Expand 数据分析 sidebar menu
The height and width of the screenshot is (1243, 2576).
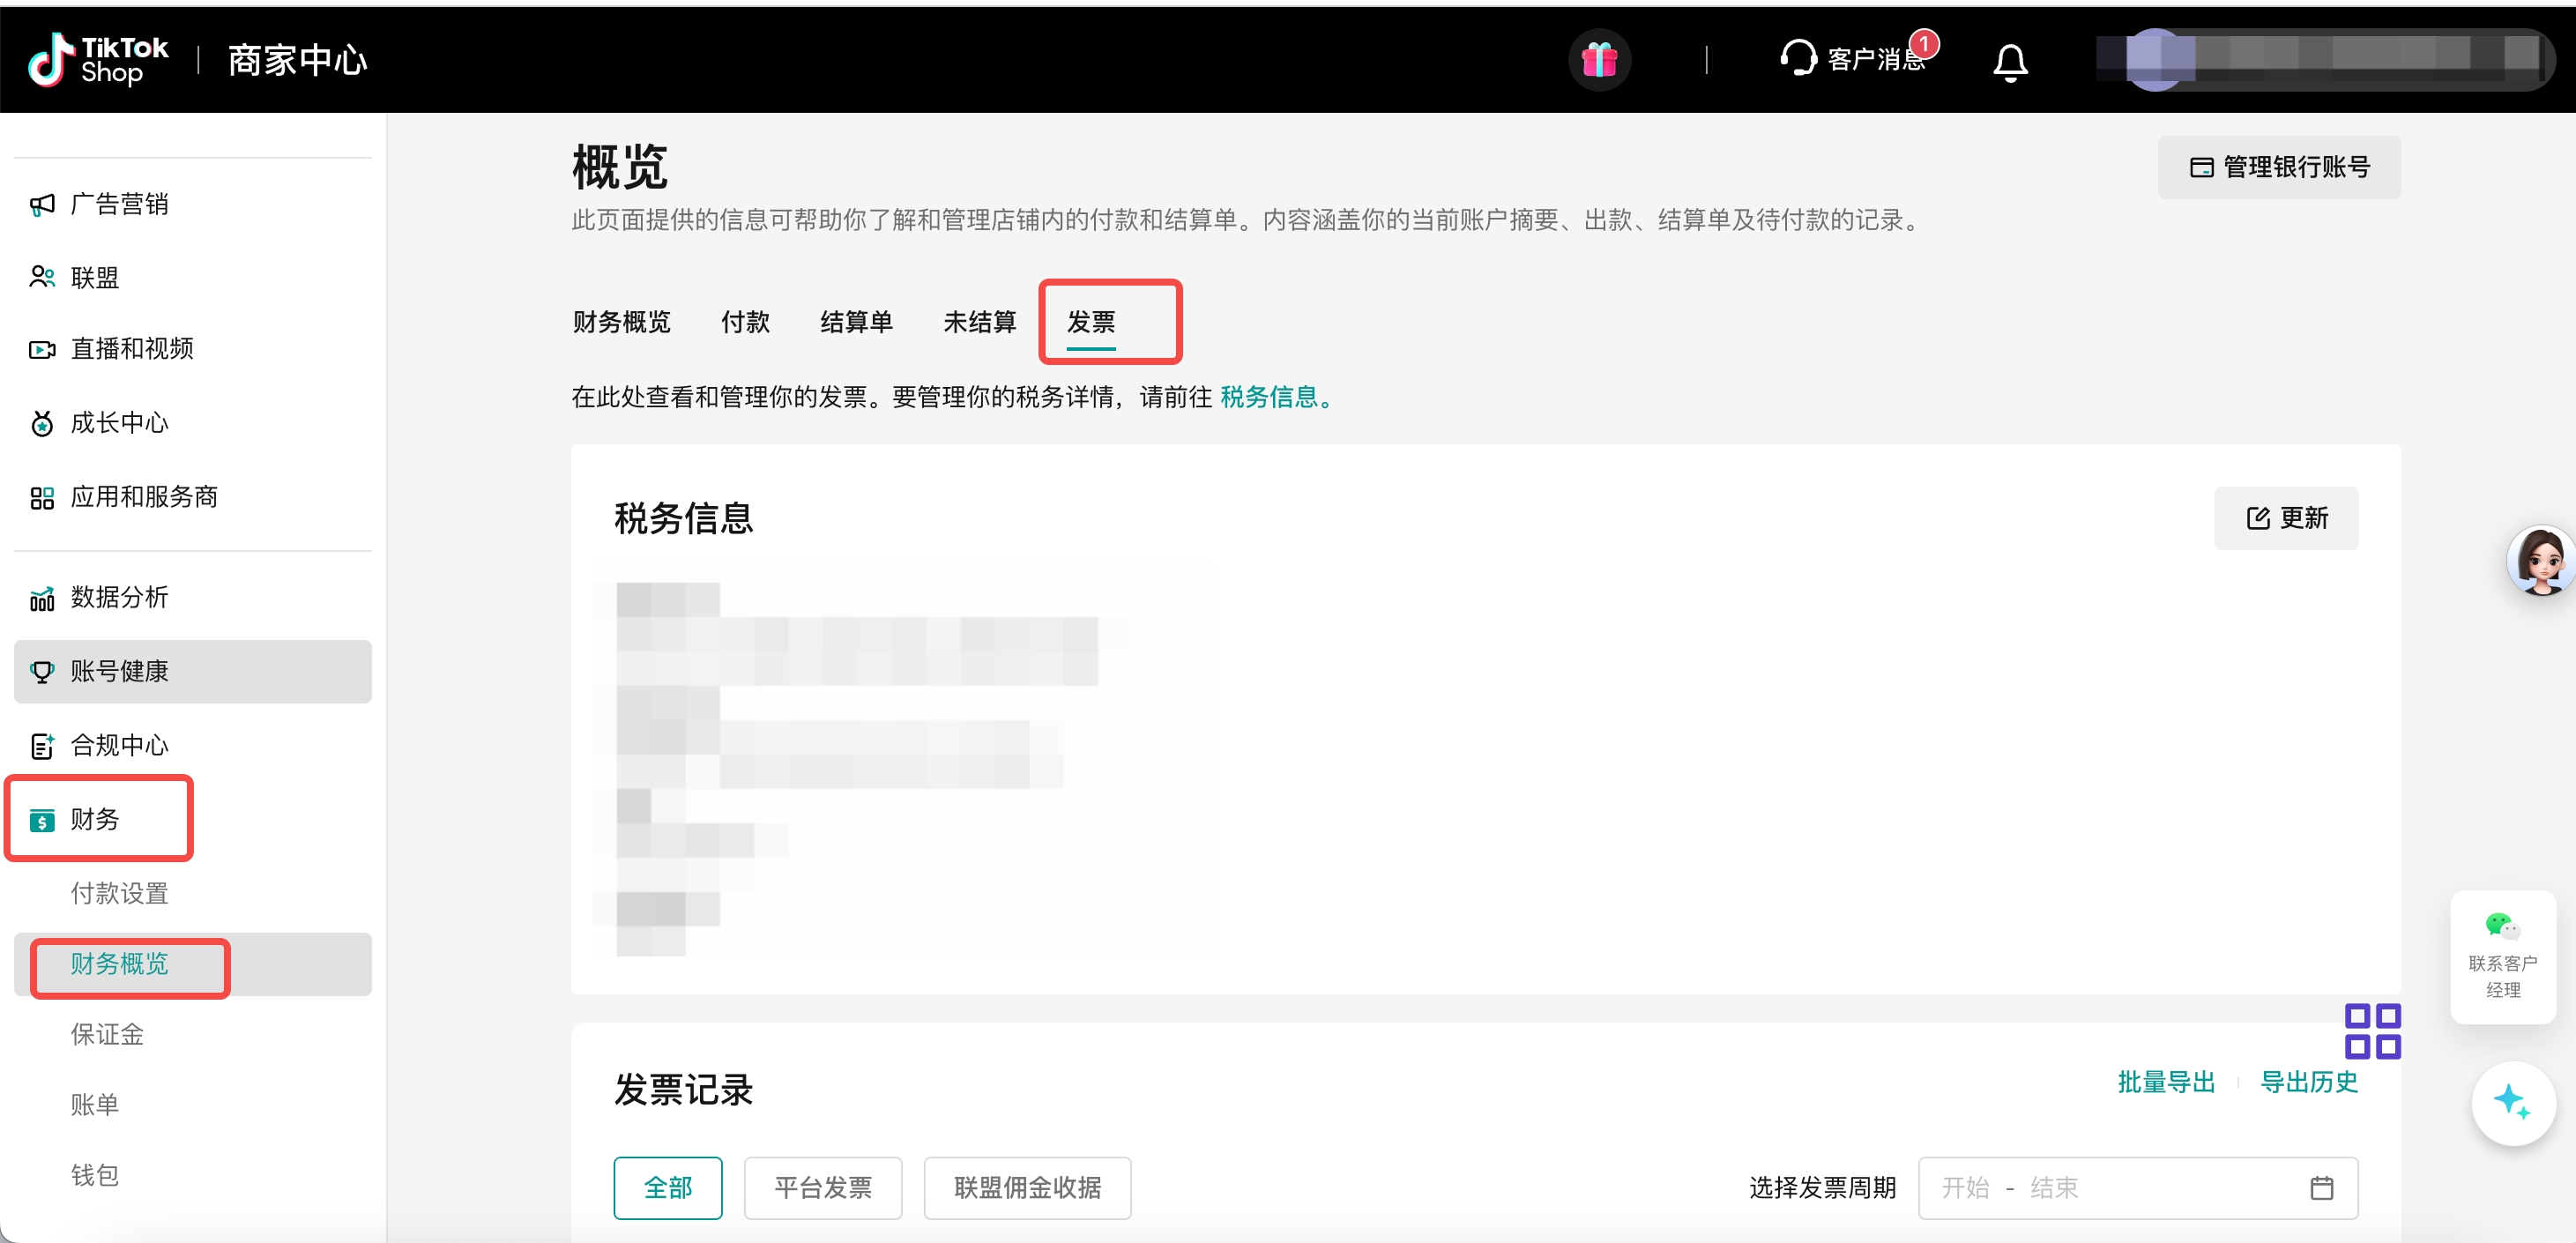pos(119,597)
